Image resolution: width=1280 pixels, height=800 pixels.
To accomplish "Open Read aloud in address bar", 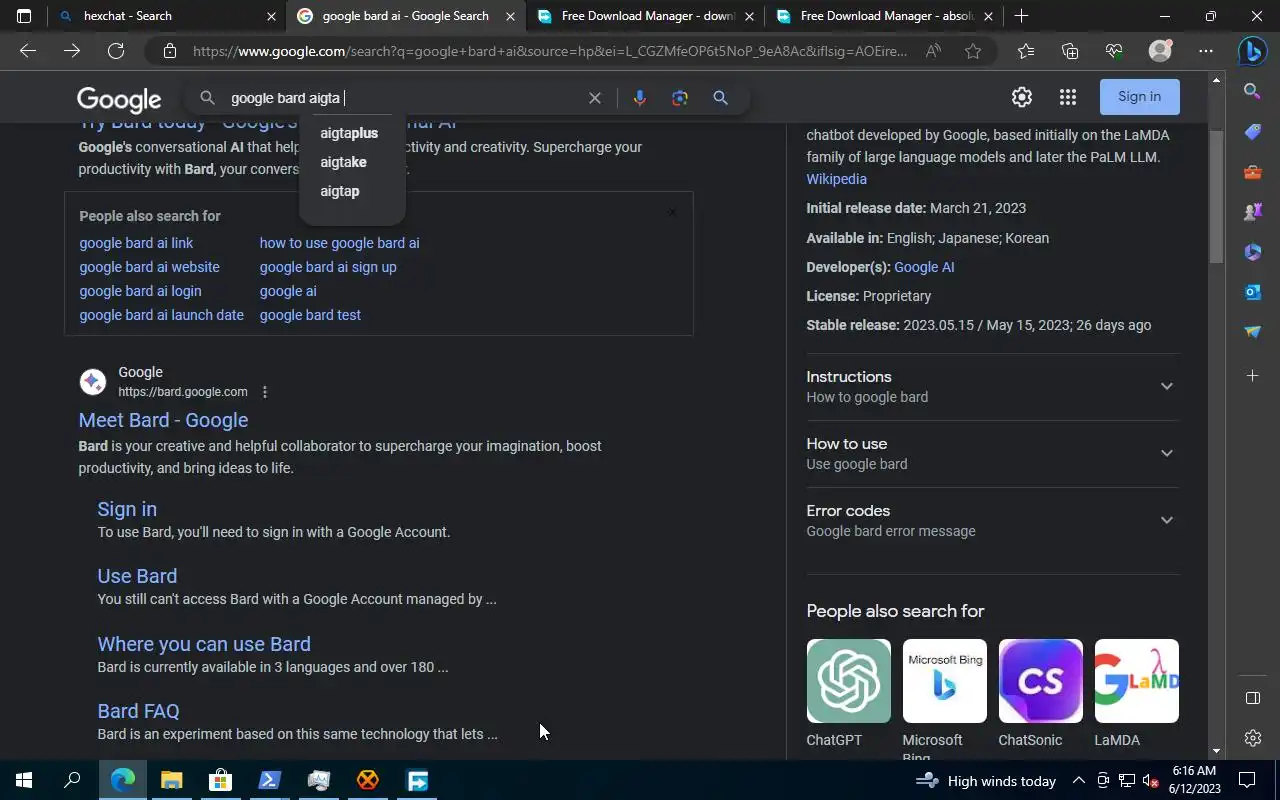I will [x=933, y=51].
